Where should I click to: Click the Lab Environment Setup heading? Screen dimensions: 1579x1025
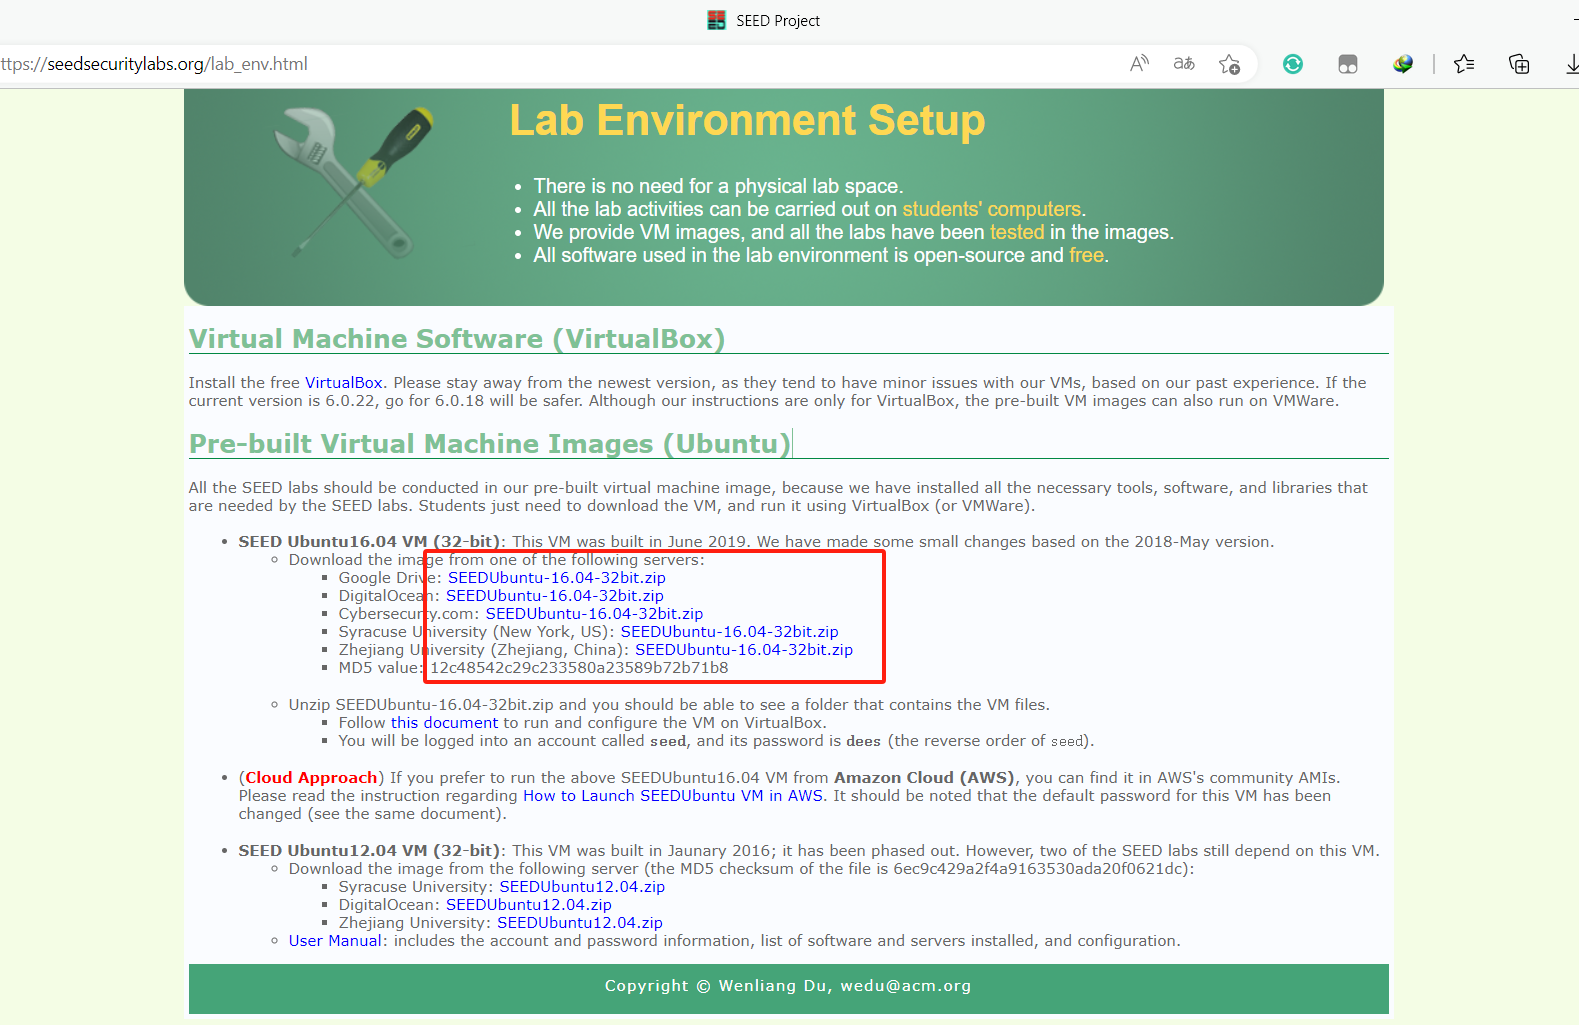[747, 121]
